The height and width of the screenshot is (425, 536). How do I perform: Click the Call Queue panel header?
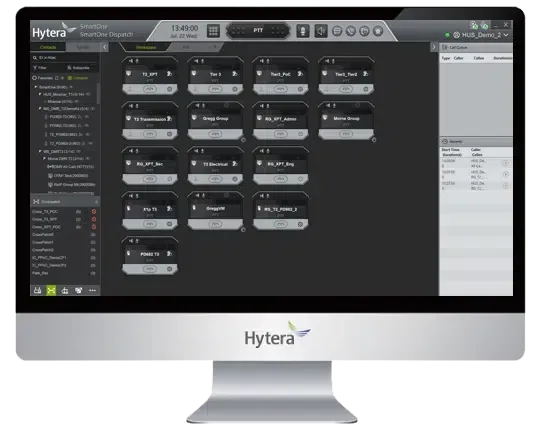pos(475,47)
